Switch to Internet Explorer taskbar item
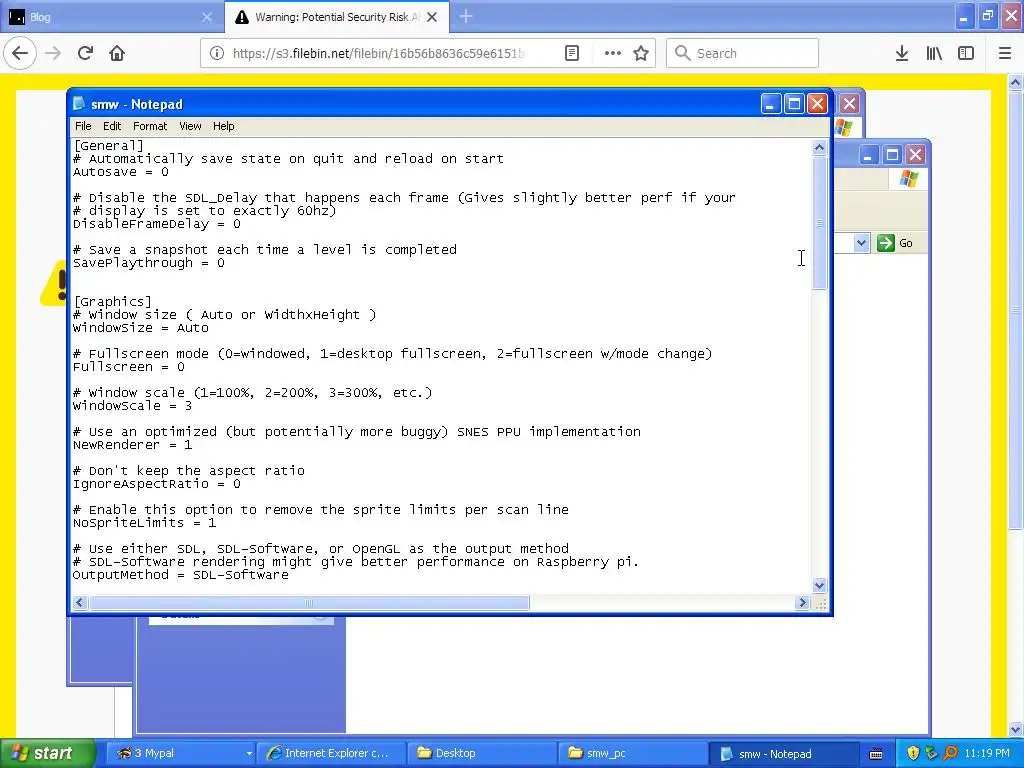 click(330, 753)
